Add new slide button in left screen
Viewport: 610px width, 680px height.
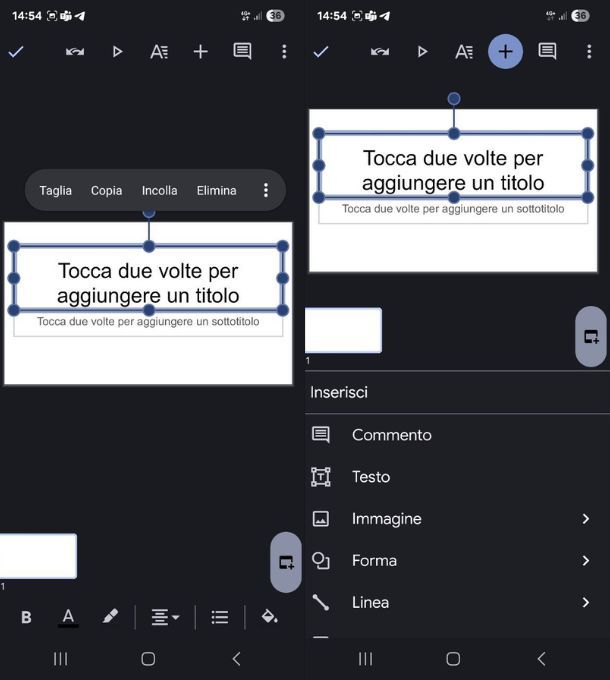(286, 562)
